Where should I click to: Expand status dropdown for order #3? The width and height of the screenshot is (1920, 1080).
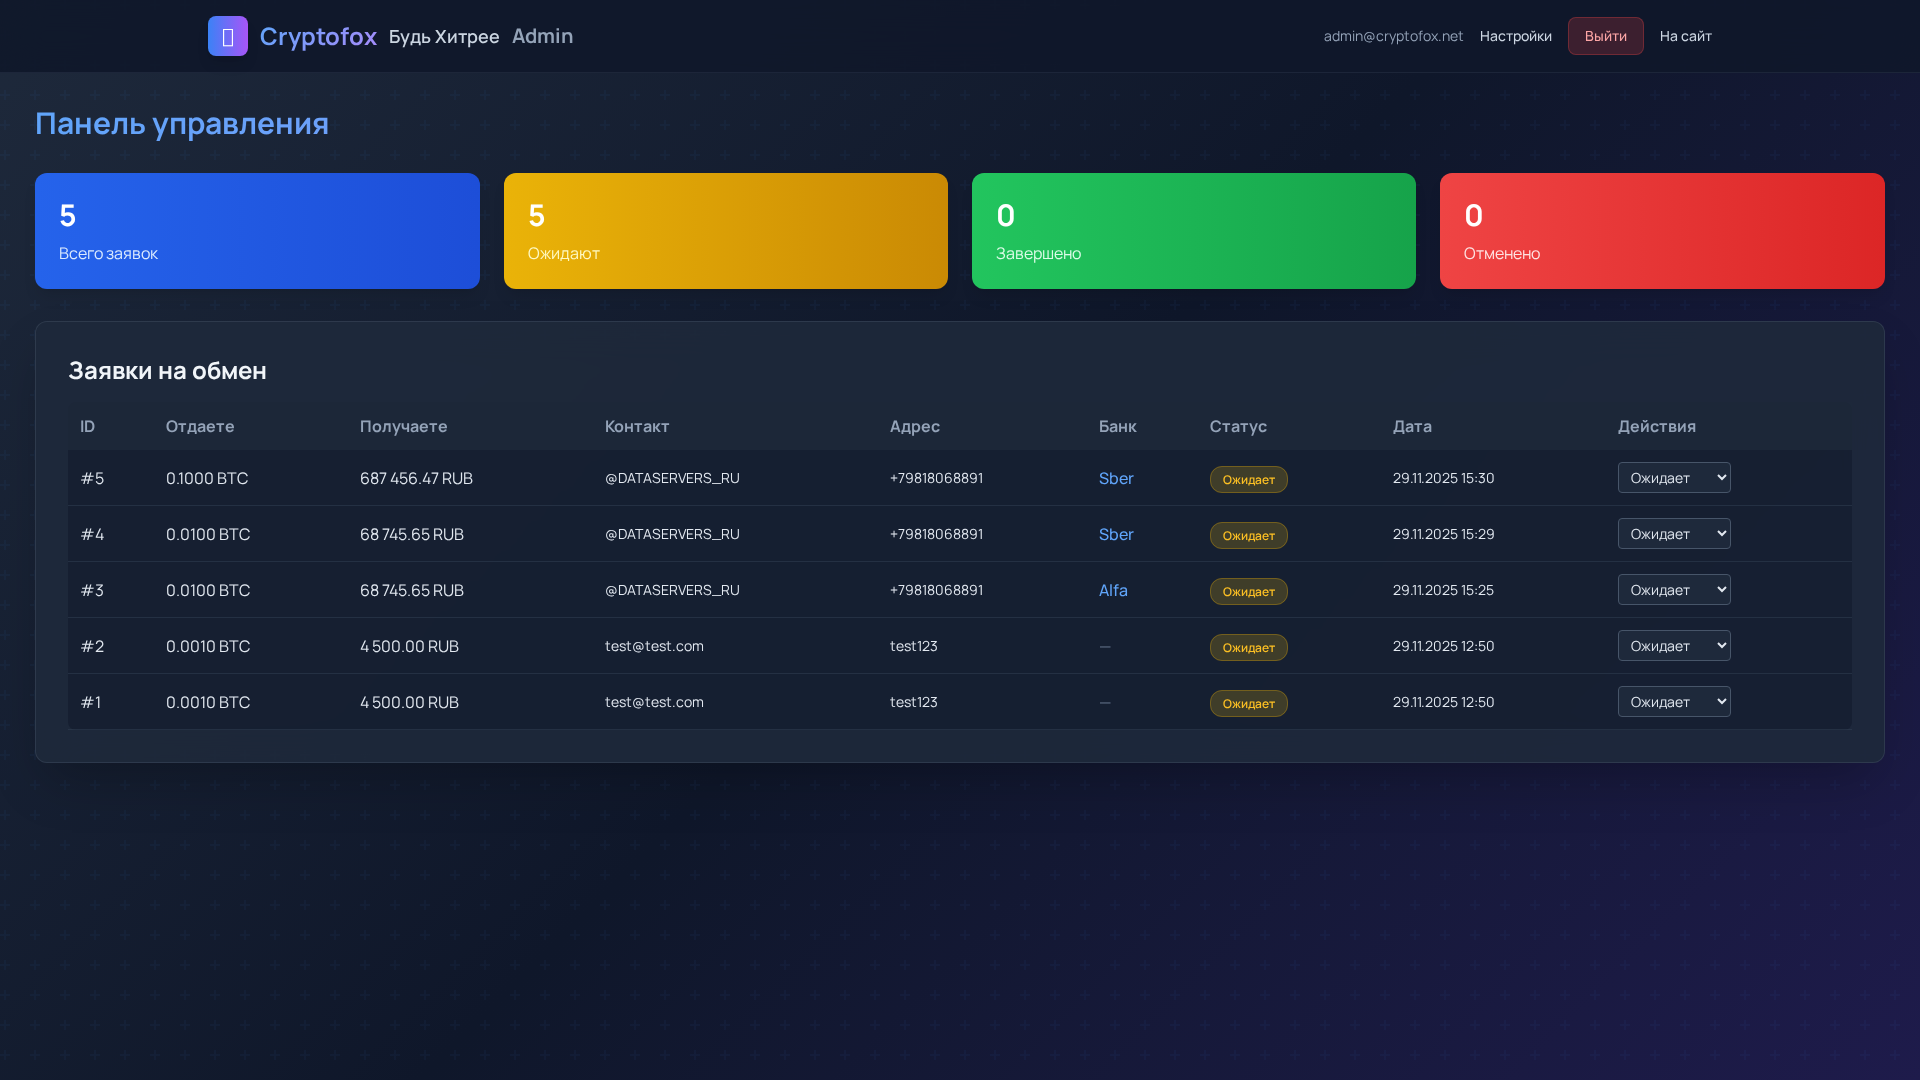pyautogui.click(x=1673, y=590)
